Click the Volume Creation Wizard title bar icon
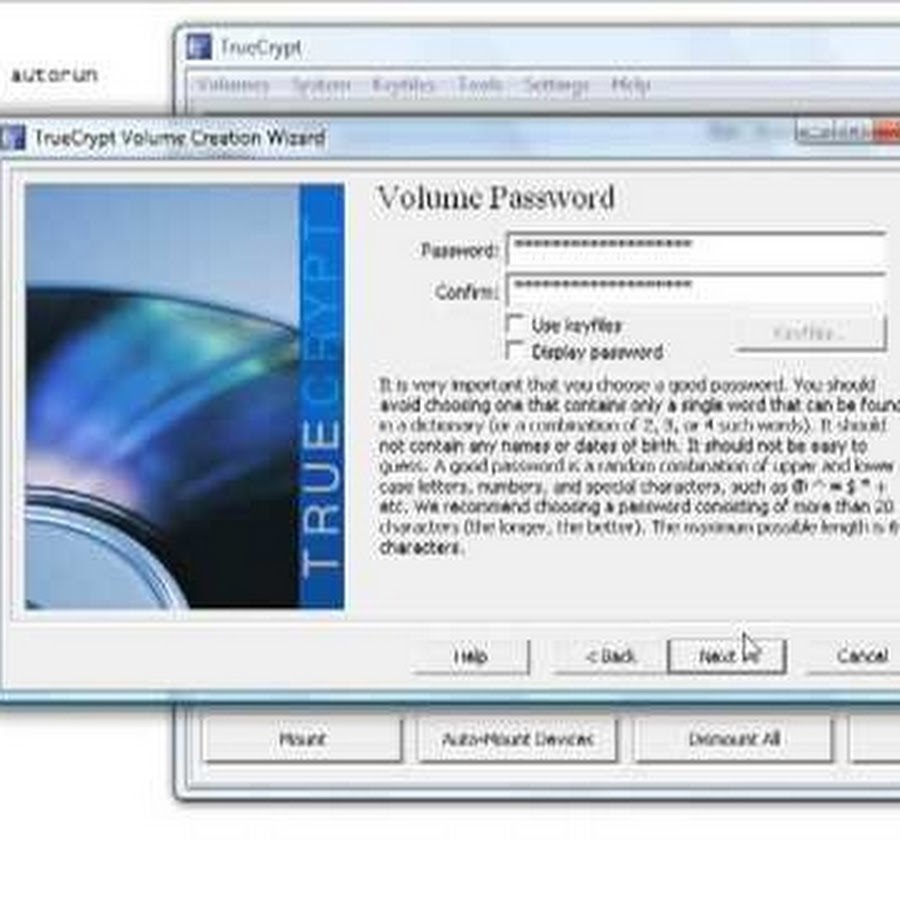 coord(14,137)
